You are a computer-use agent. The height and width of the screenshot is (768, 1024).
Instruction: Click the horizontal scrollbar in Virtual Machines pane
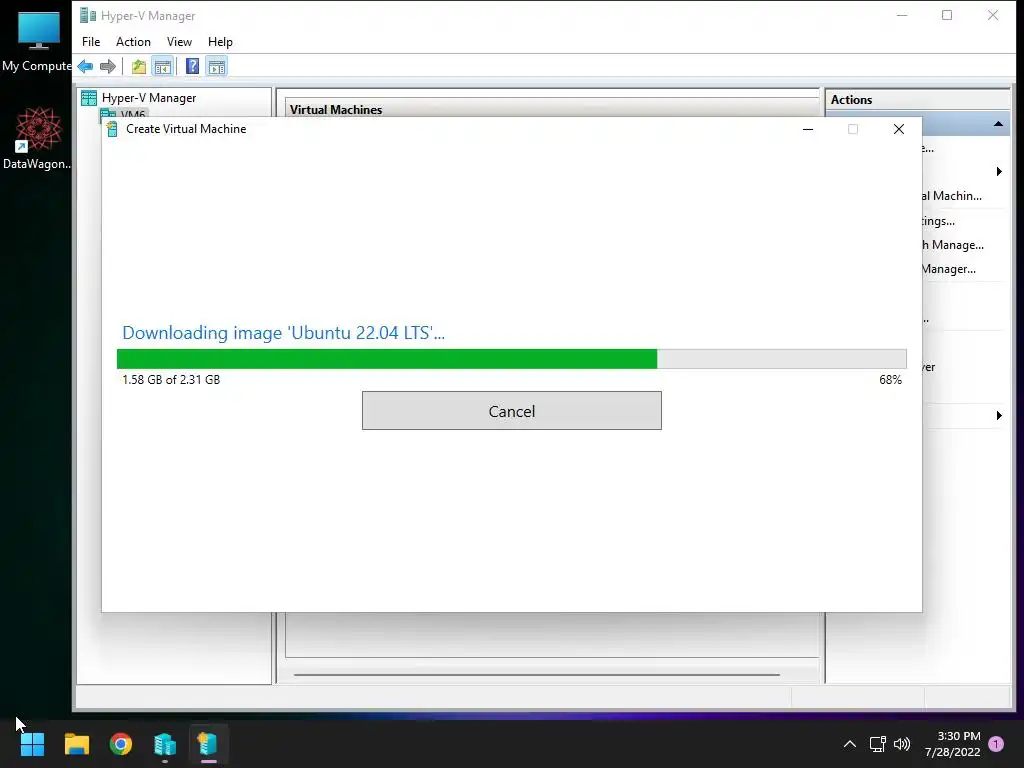coord(537,675)
